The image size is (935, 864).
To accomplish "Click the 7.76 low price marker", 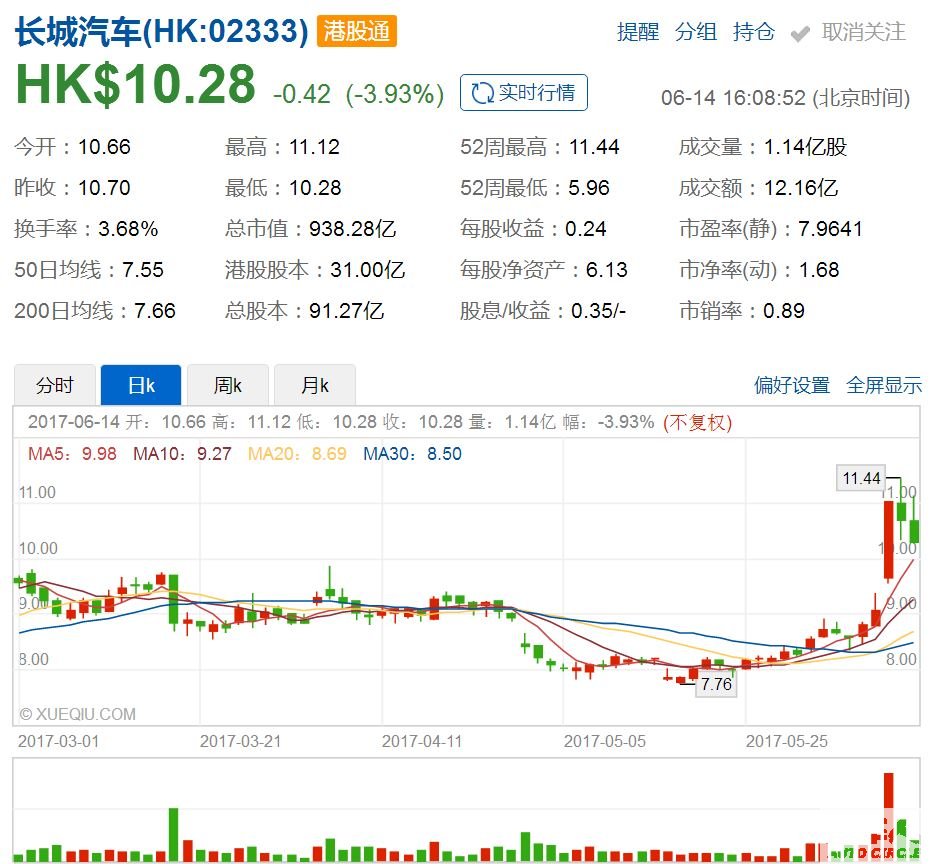I will point(716,684).
